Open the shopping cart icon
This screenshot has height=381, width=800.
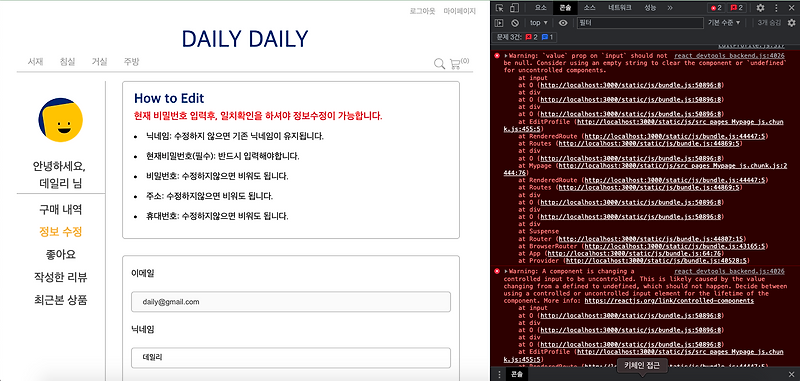(x=455, y=64)
